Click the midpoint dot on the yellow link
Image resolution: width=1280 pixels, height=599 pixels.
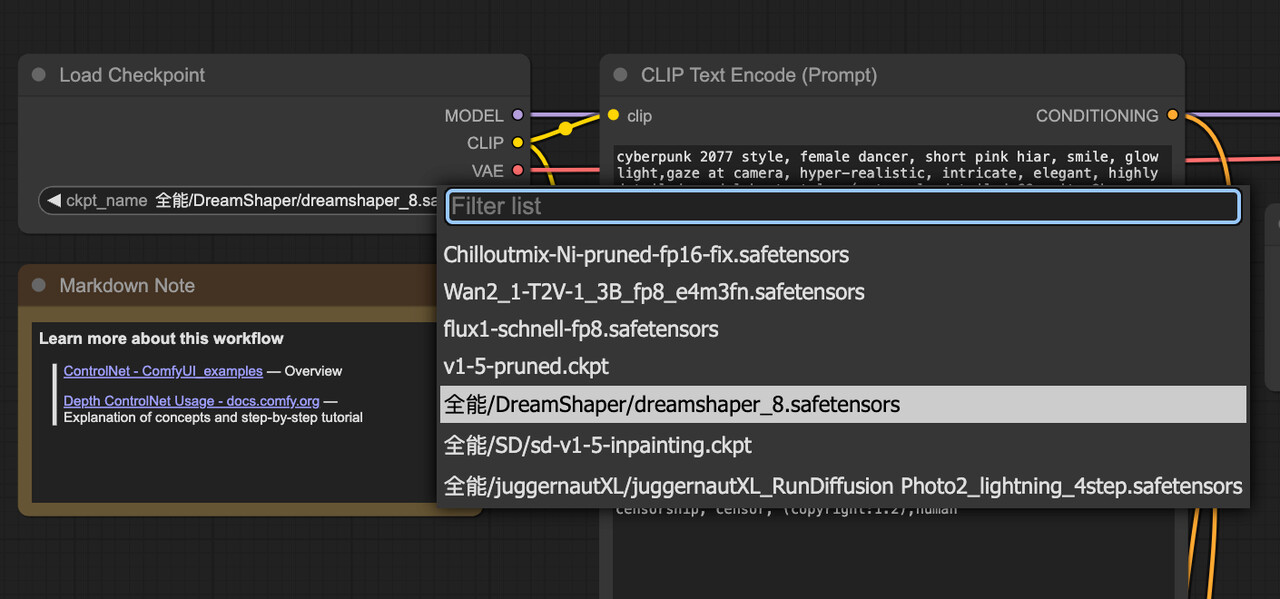[x=565, y=128]
